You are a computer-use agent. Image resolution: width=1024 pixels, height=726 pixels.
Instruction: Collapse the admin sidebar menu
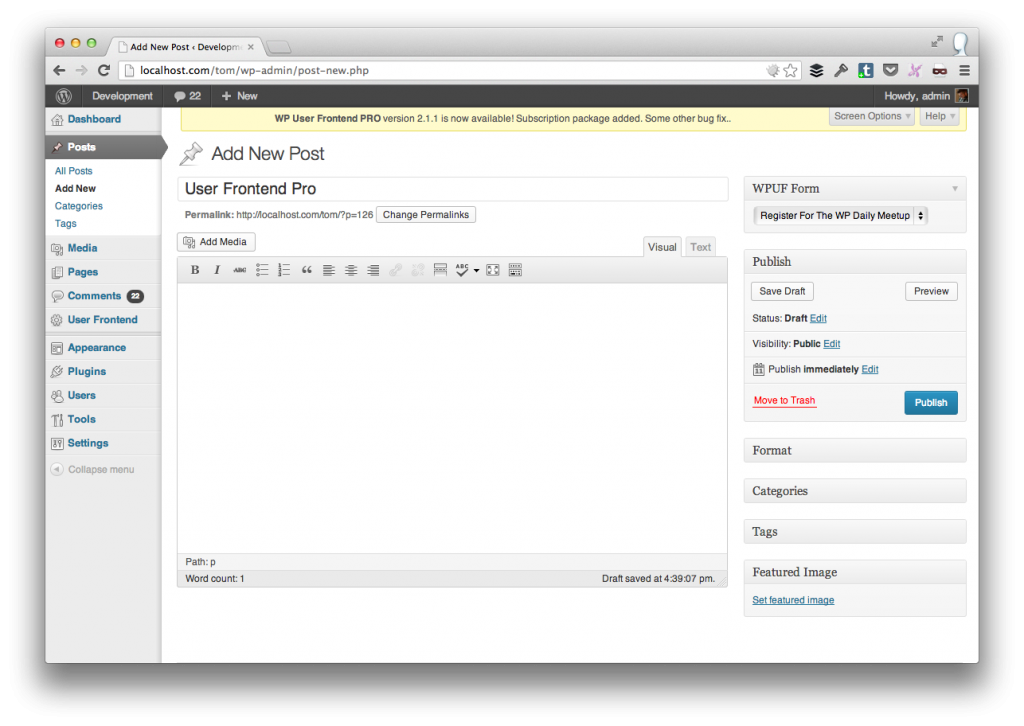pyautogui.click(x=93, y=469)
